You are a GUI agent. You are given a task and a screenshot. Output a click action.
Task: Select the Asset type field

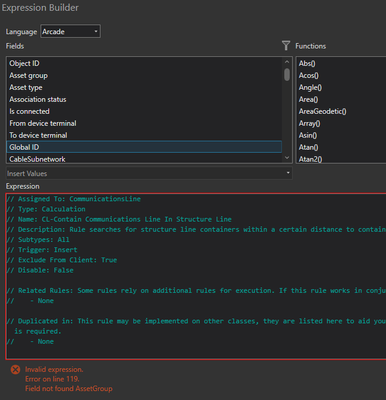click(x=144, y=87)
